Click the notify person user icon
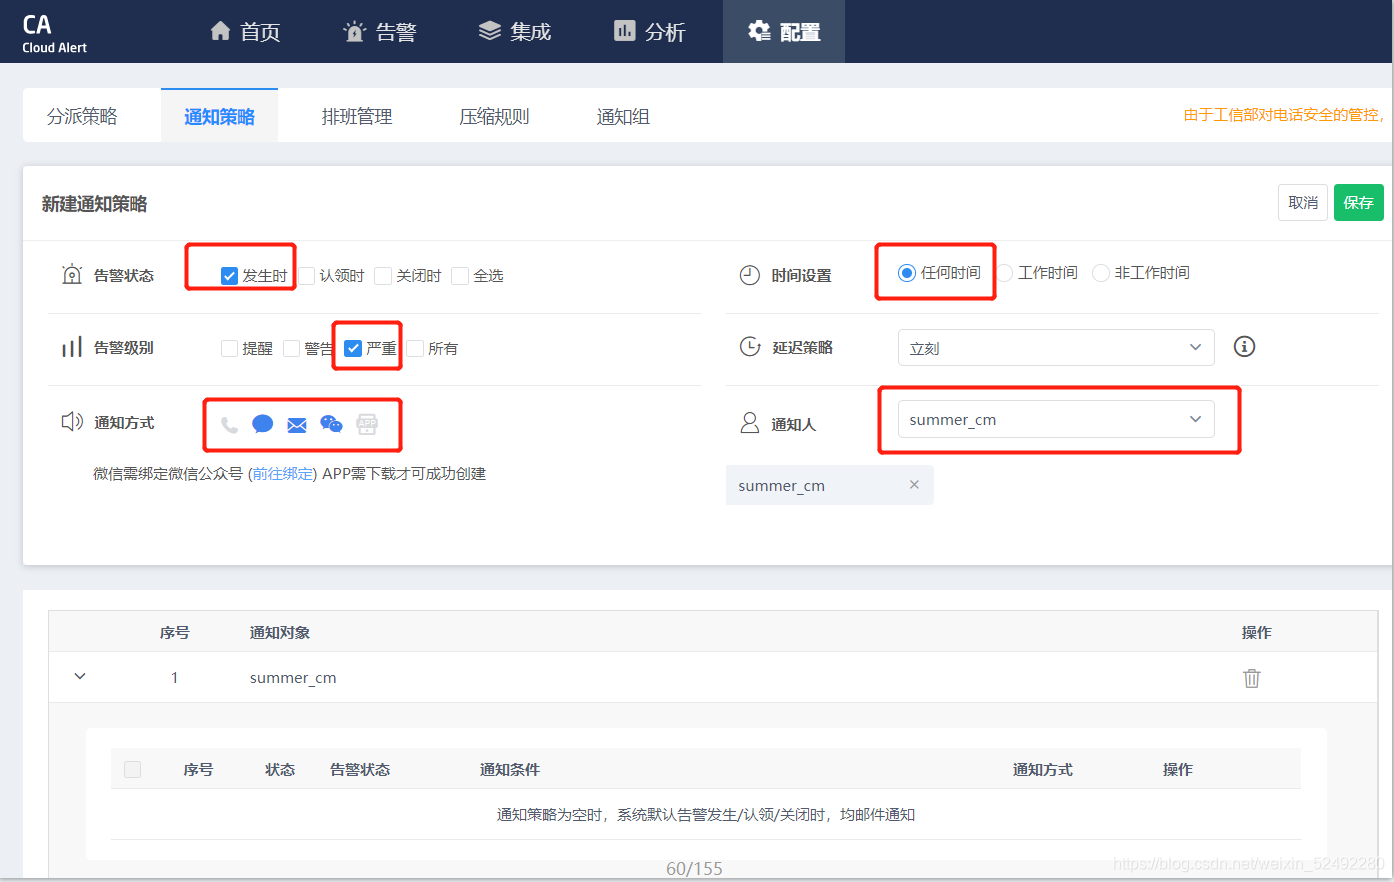Viewport: 1394px width, 882px height. (749, 423)
